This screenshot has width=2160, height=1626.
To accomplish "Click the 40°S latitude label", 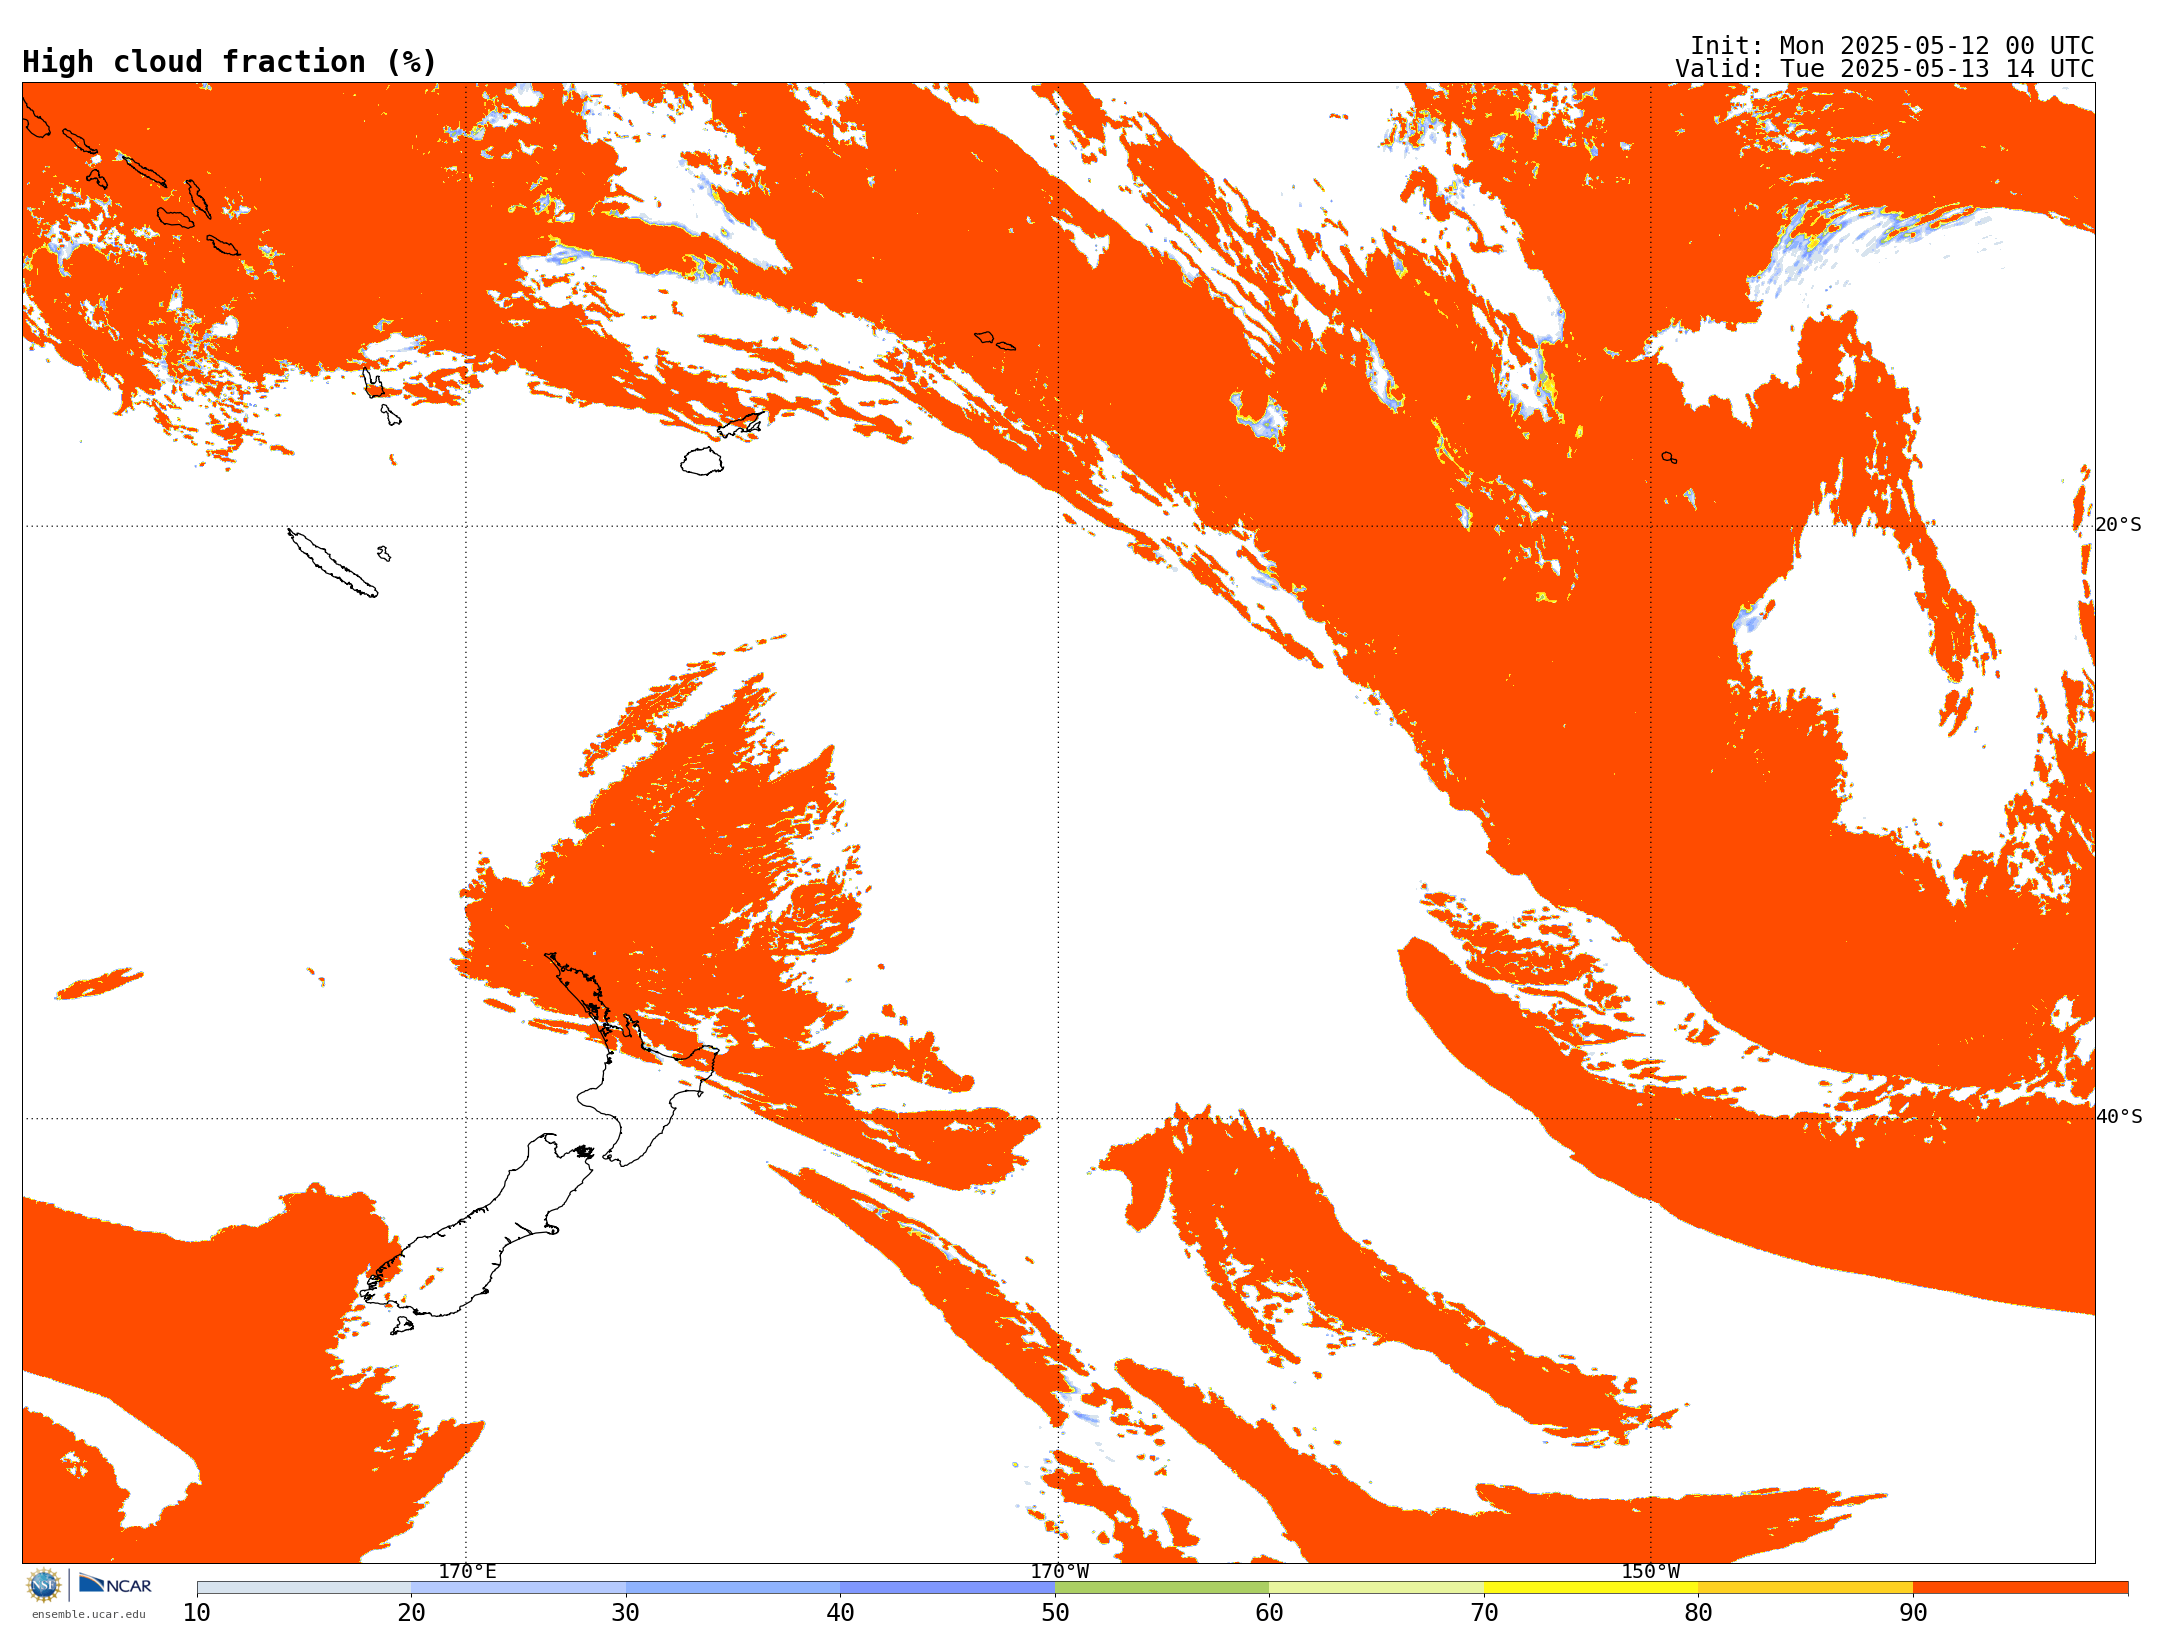I will (x=2119, y=1117).
